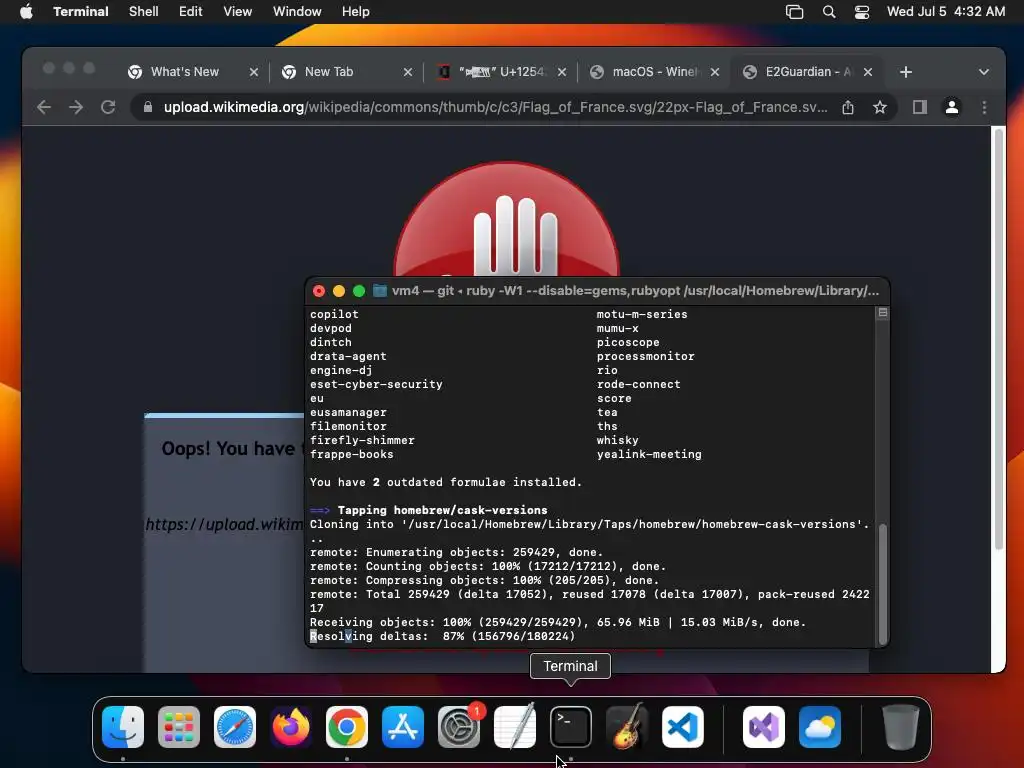Click 'eset-cyber-security' in Terminal list
The image size is (1024, 768).
(376, 384)
